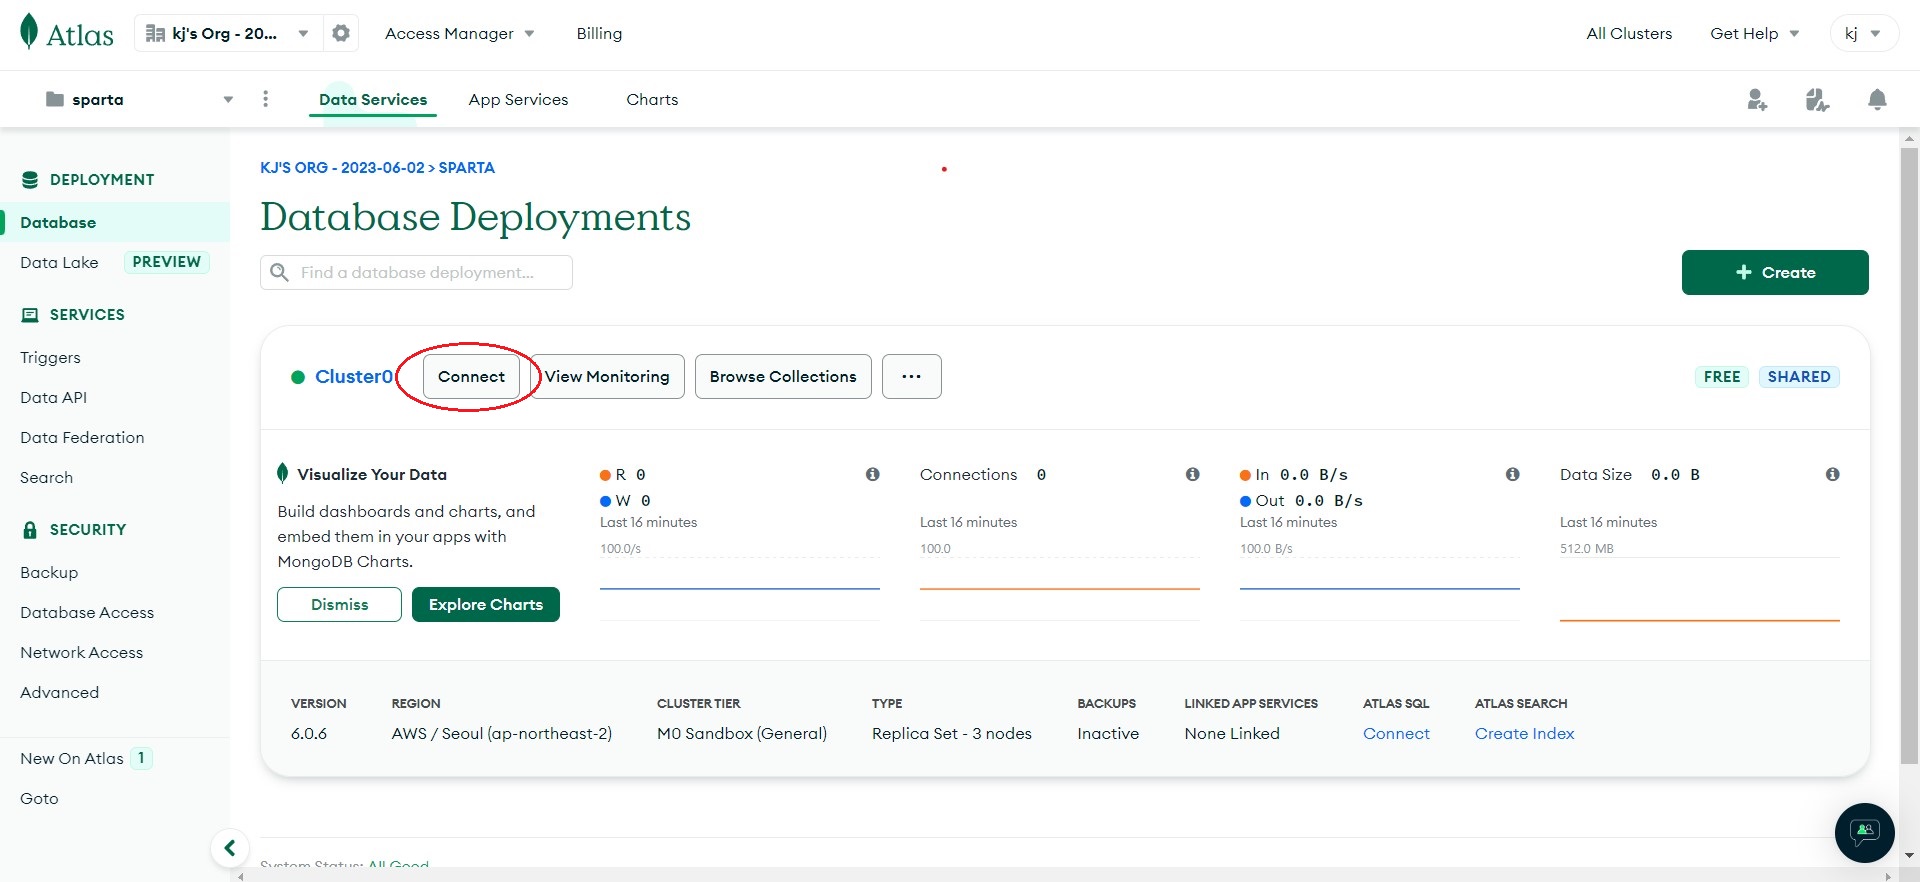Switch to Data Services tab
The image size is (1920, 882).
[373, 99]
